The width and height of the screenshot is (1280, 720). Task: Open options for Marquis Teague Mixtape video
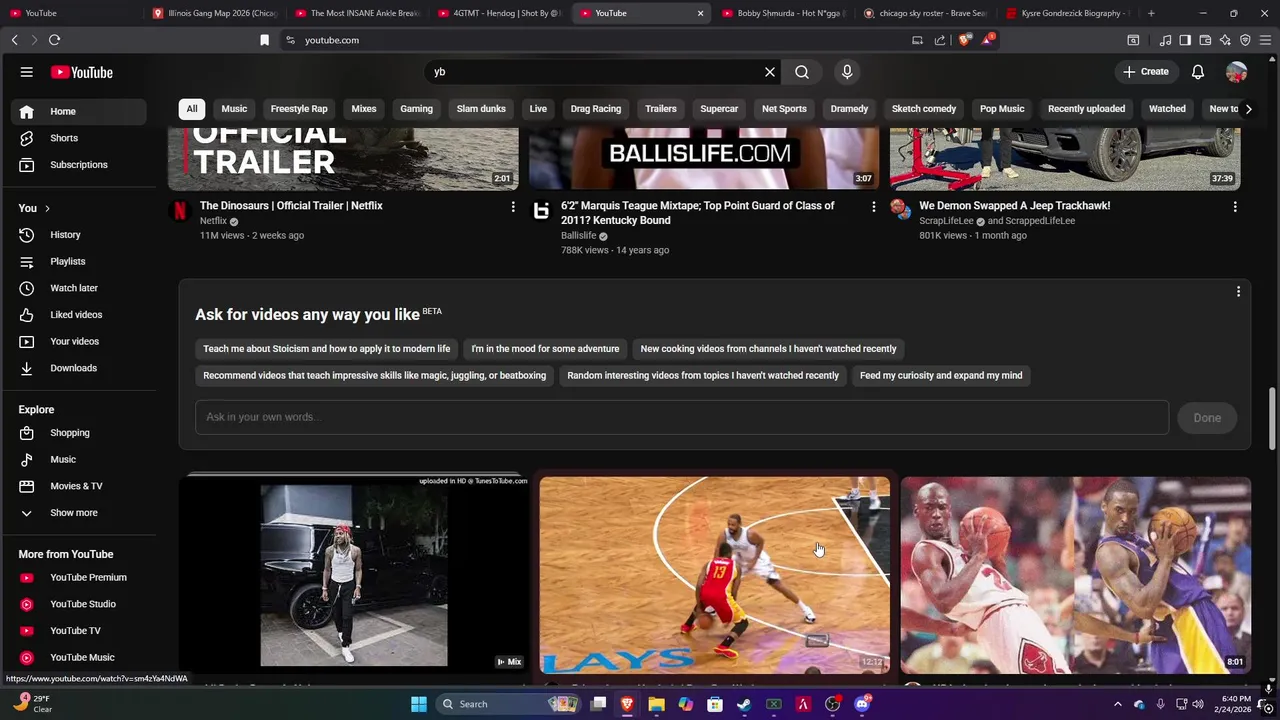[873, 207]
